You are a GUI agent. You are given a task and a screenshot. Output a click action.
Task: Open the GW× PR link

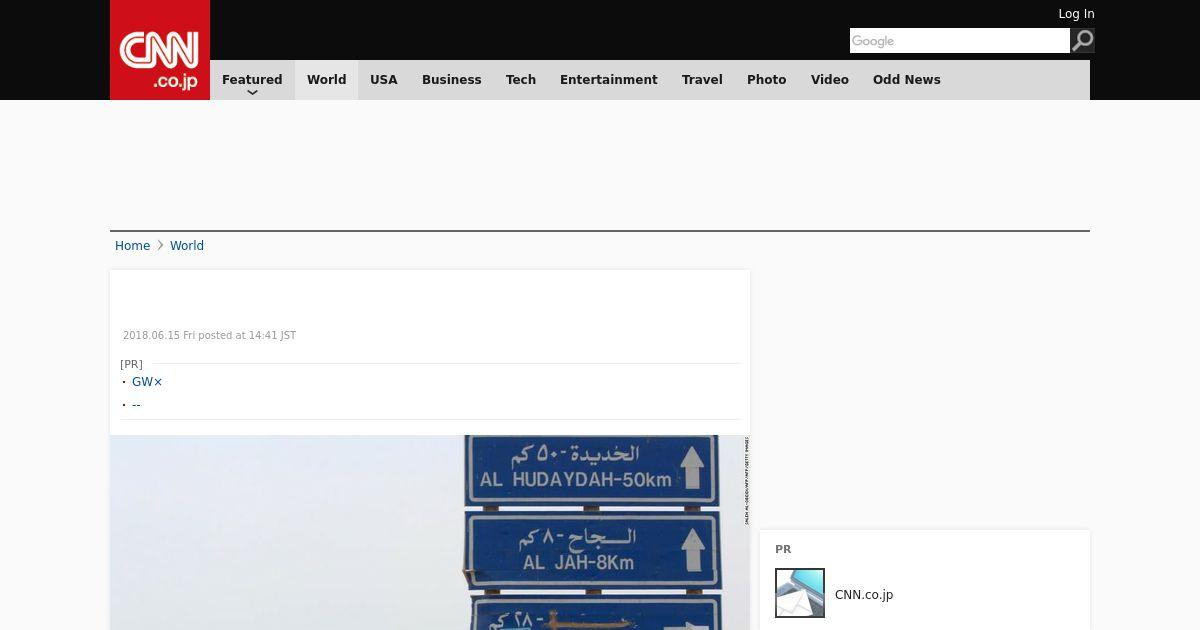click(147, 382)
